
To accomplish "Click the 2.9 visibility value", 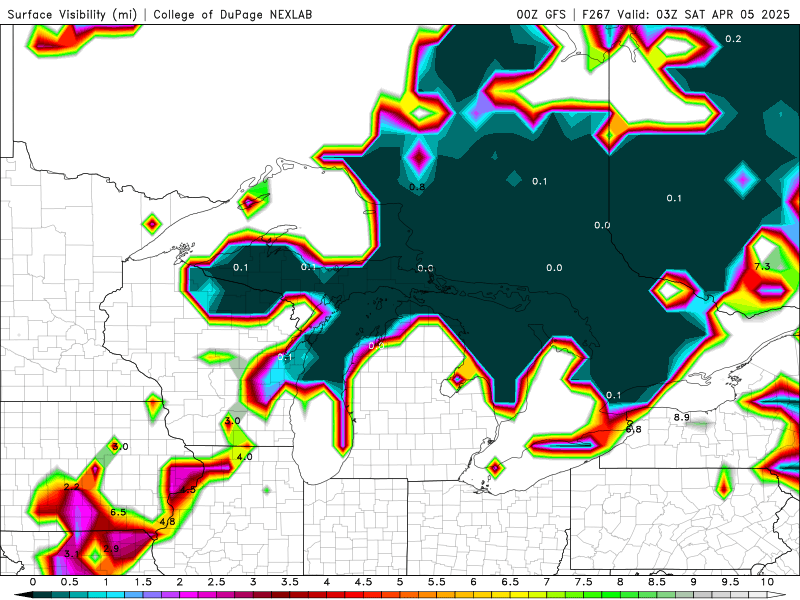I will coord(111,548).
